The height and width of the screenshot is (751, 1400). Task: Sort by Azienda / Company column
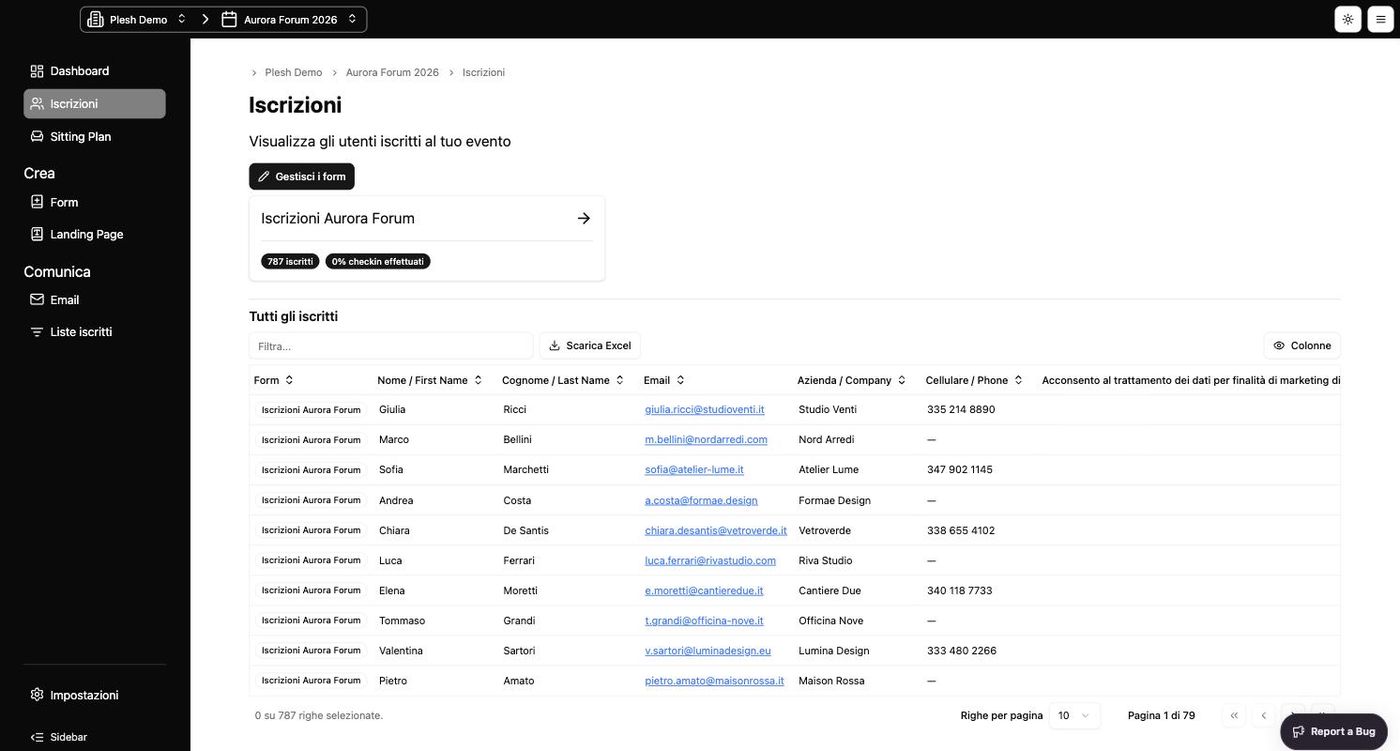tap(852, 380)
